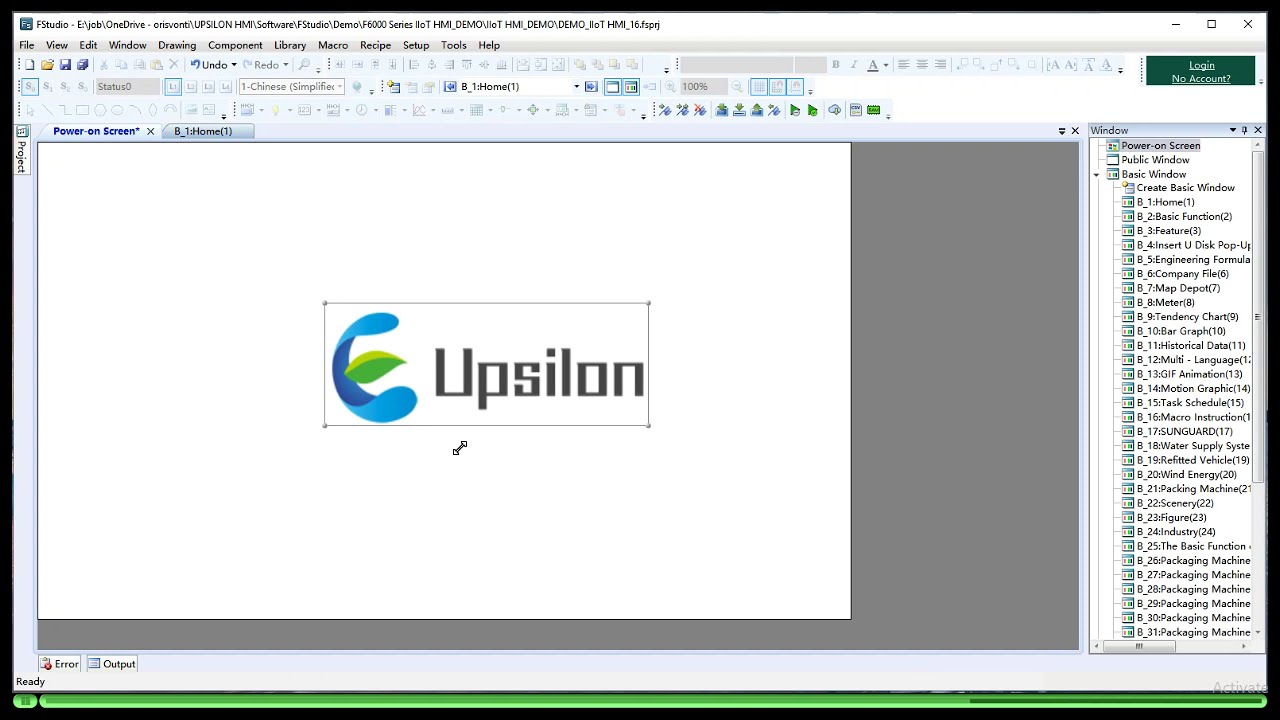Click the upload from HMI icon
The width and height of the screenshot is (1280, 720).
pos(757,110)
